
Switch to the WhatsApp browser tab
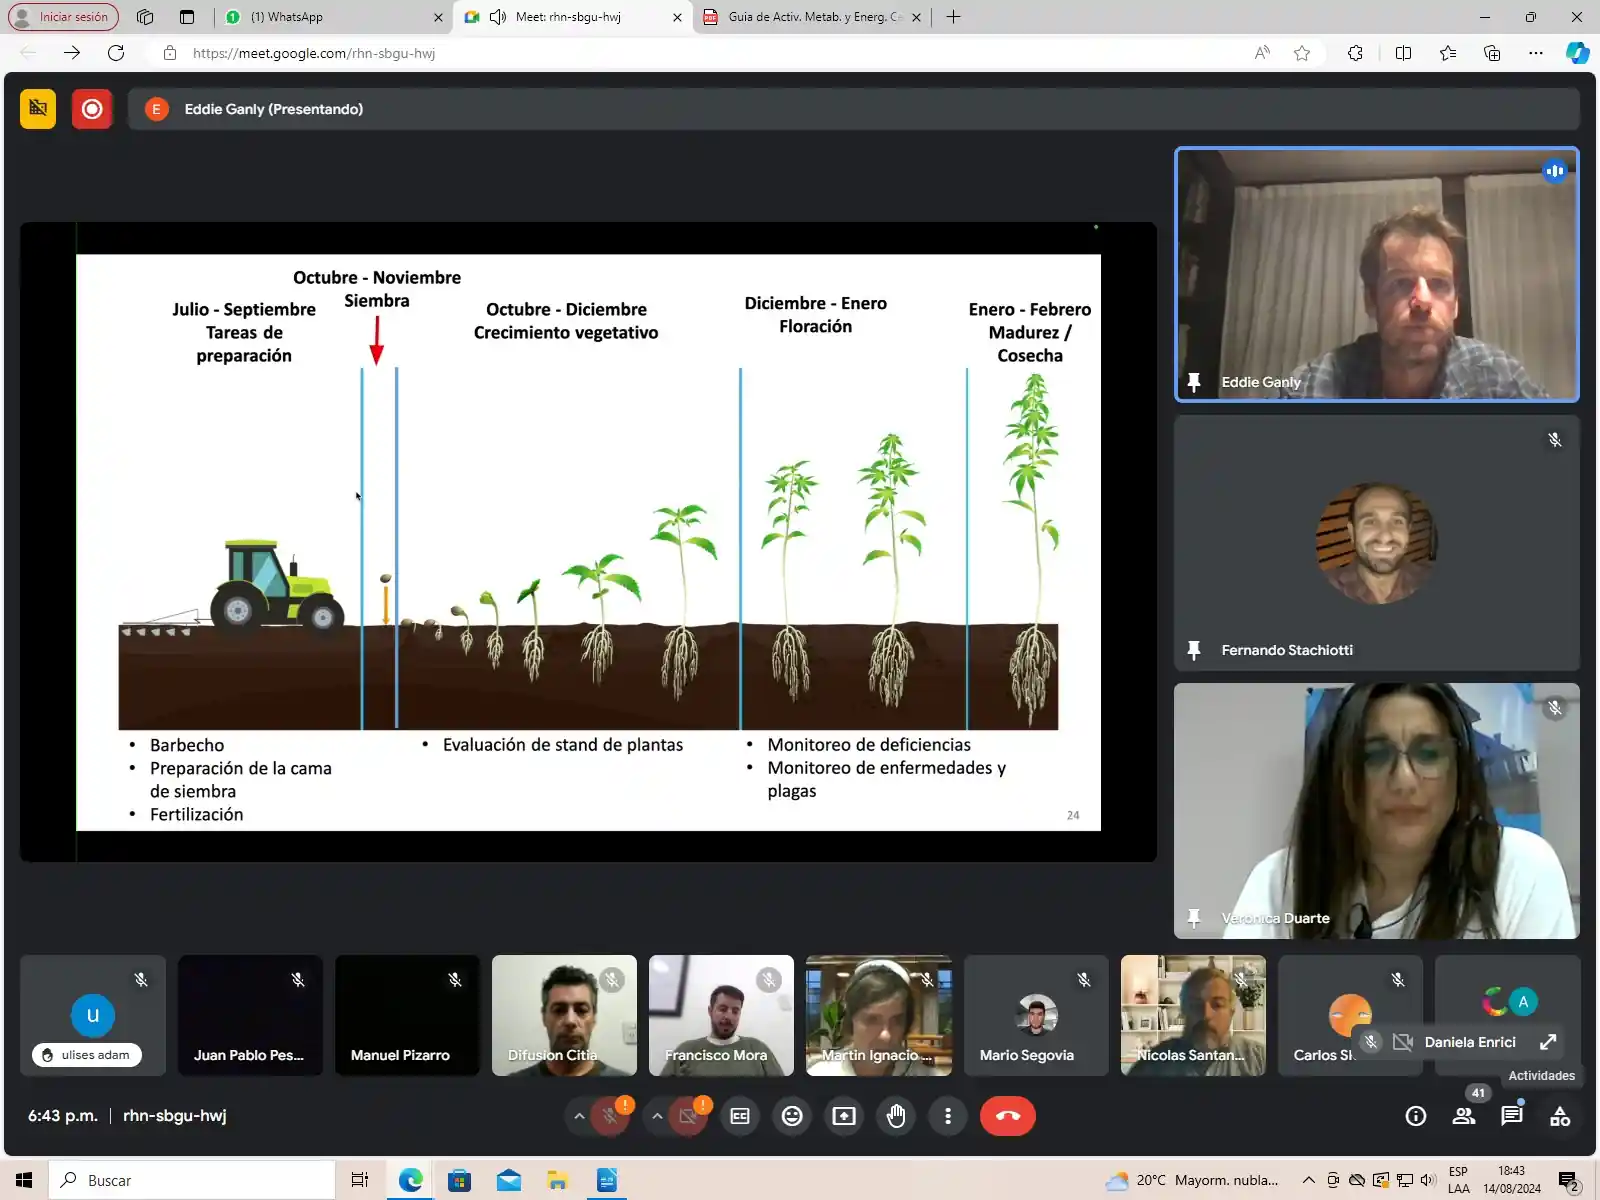tap(330, 17)
